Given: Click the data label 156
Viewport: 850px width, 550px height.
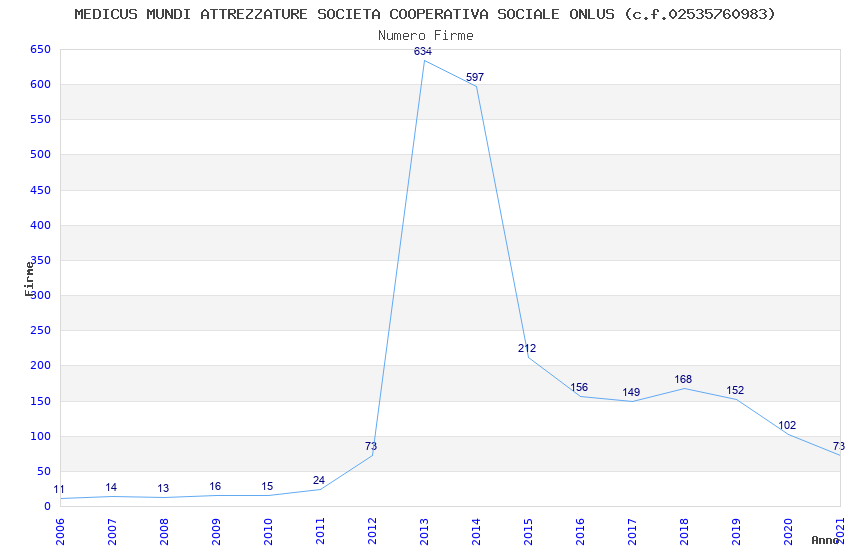Looking at the screenshot, I should [x=579, y=387].
